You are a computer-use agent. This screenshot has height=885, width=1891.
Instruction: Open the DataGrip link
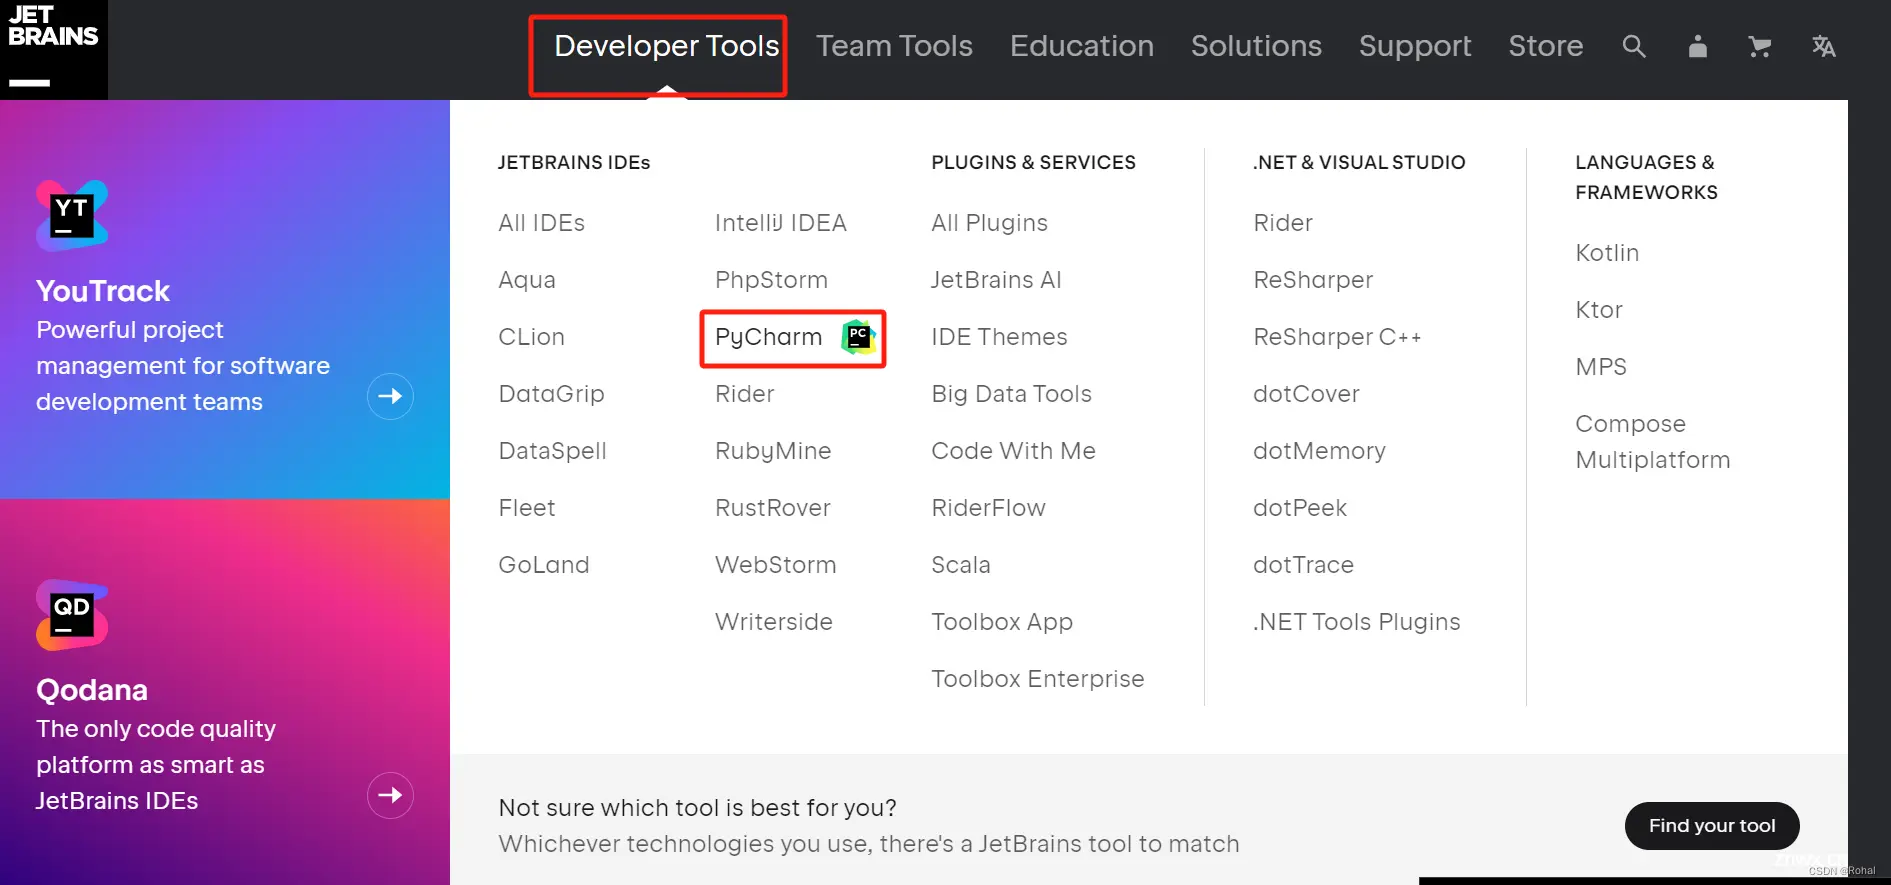[552, 394]
